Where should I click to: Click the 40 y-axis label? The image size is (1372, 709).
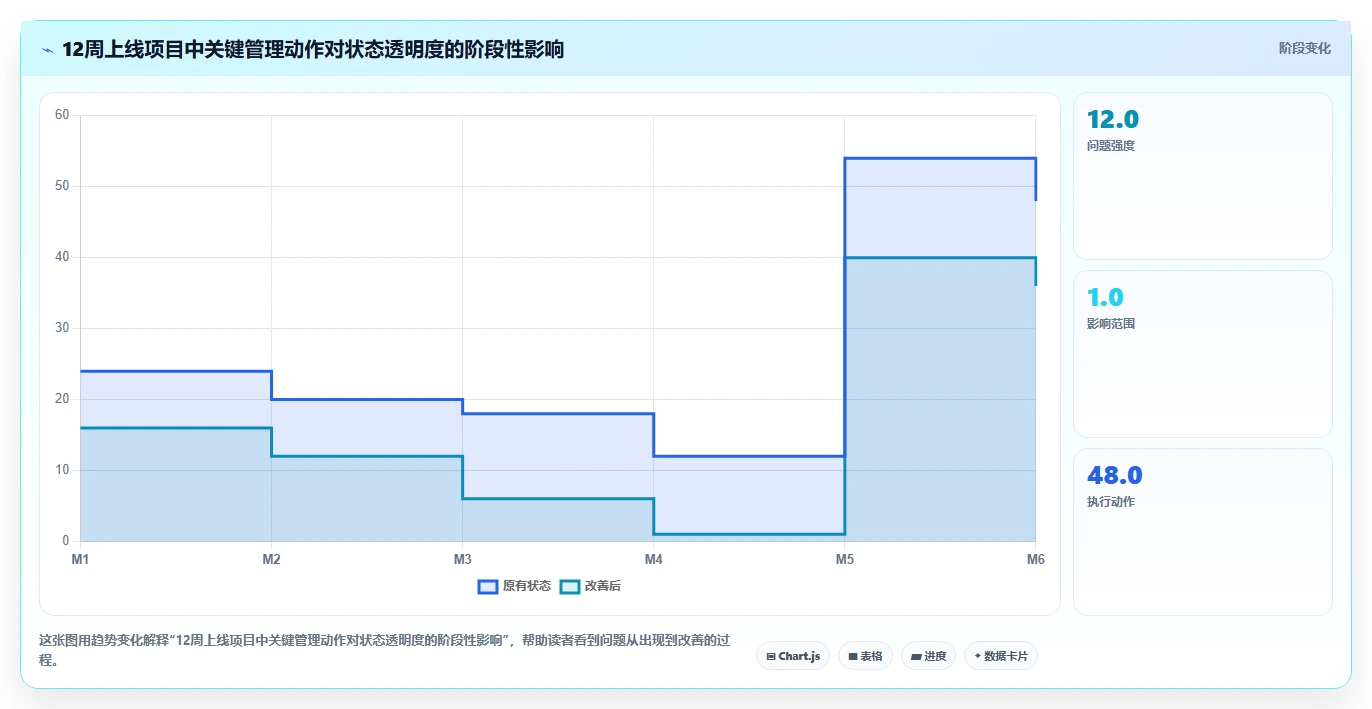tap(62, 257)
